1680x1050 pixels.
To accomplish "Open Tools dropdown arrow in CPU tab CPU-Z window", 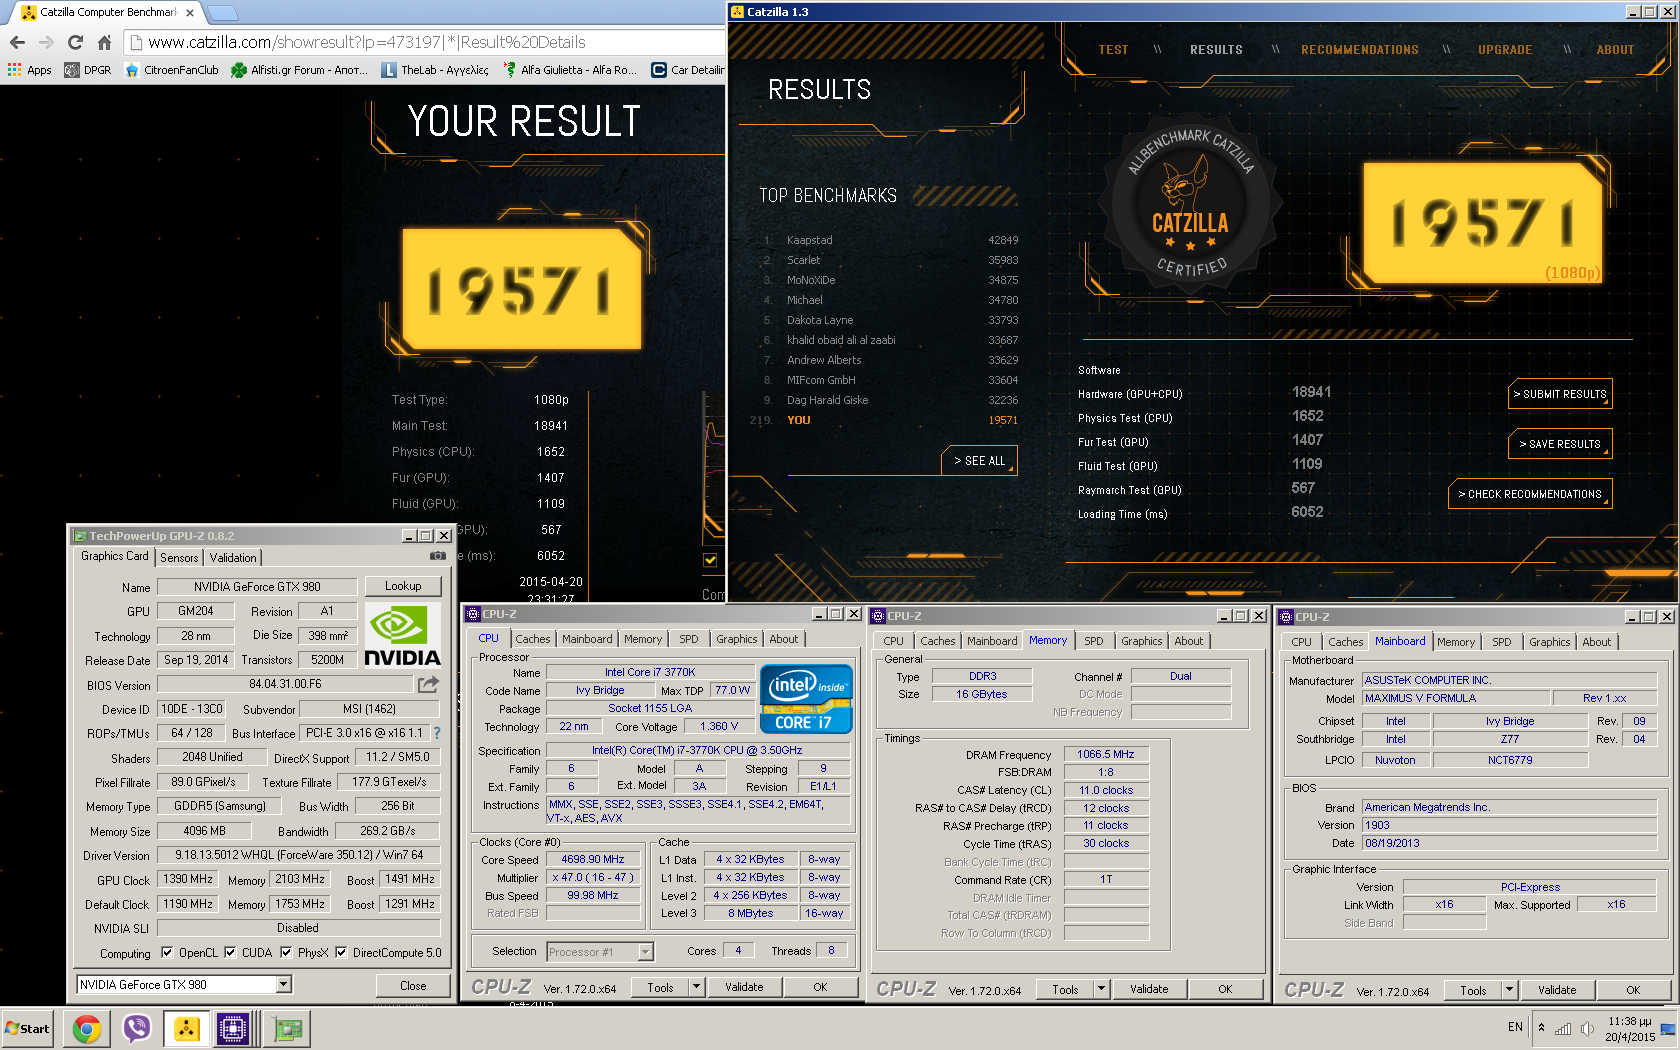I will pos(696,987).
